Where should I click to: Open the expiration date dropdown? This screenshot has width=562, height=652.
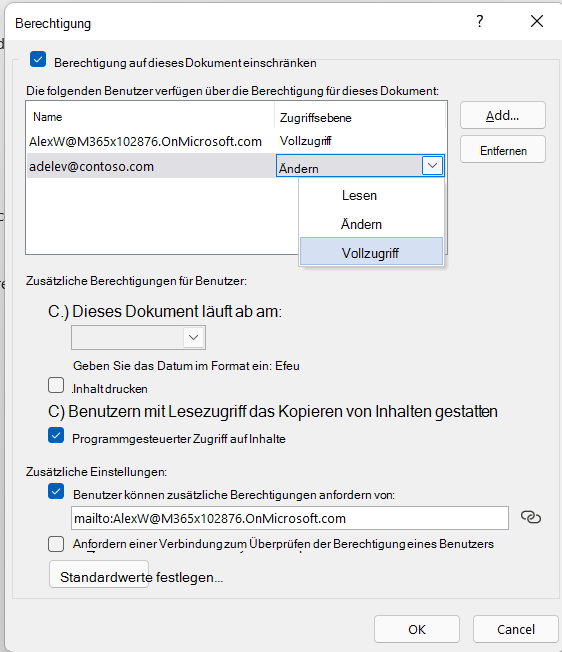193,337
